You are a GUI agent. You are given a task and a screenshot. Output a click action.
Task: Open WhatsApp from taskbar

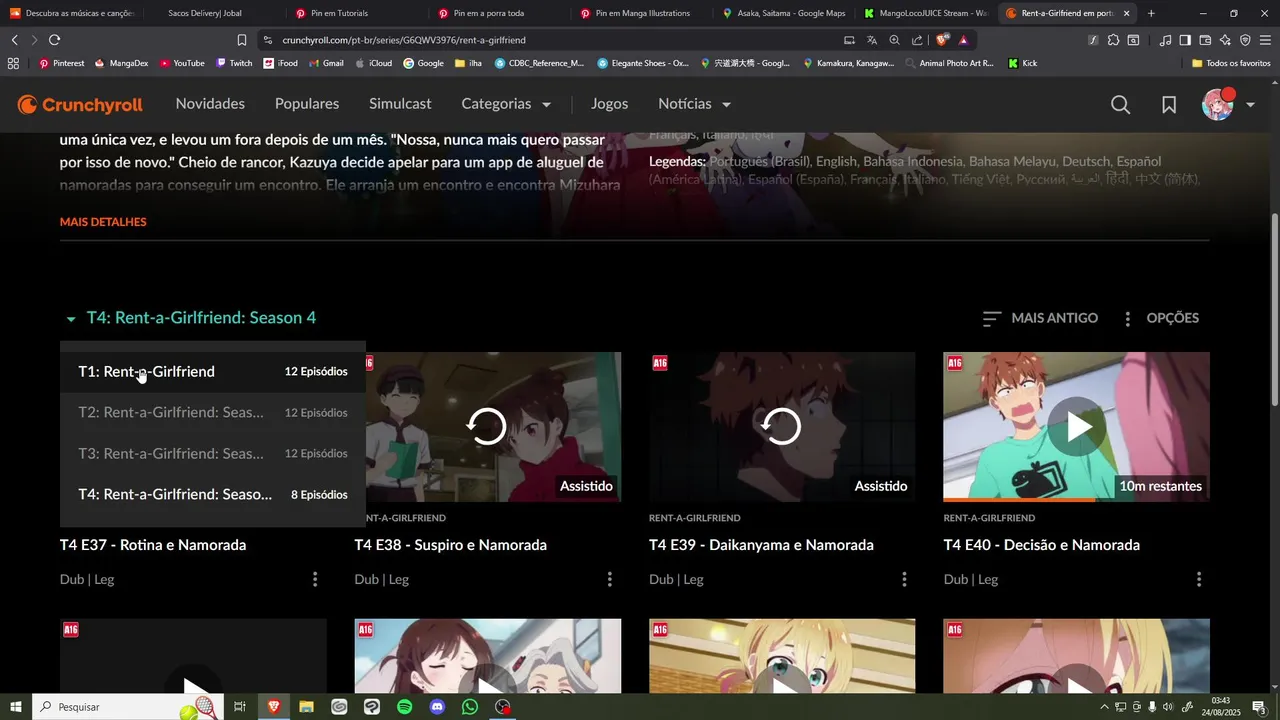470,707
